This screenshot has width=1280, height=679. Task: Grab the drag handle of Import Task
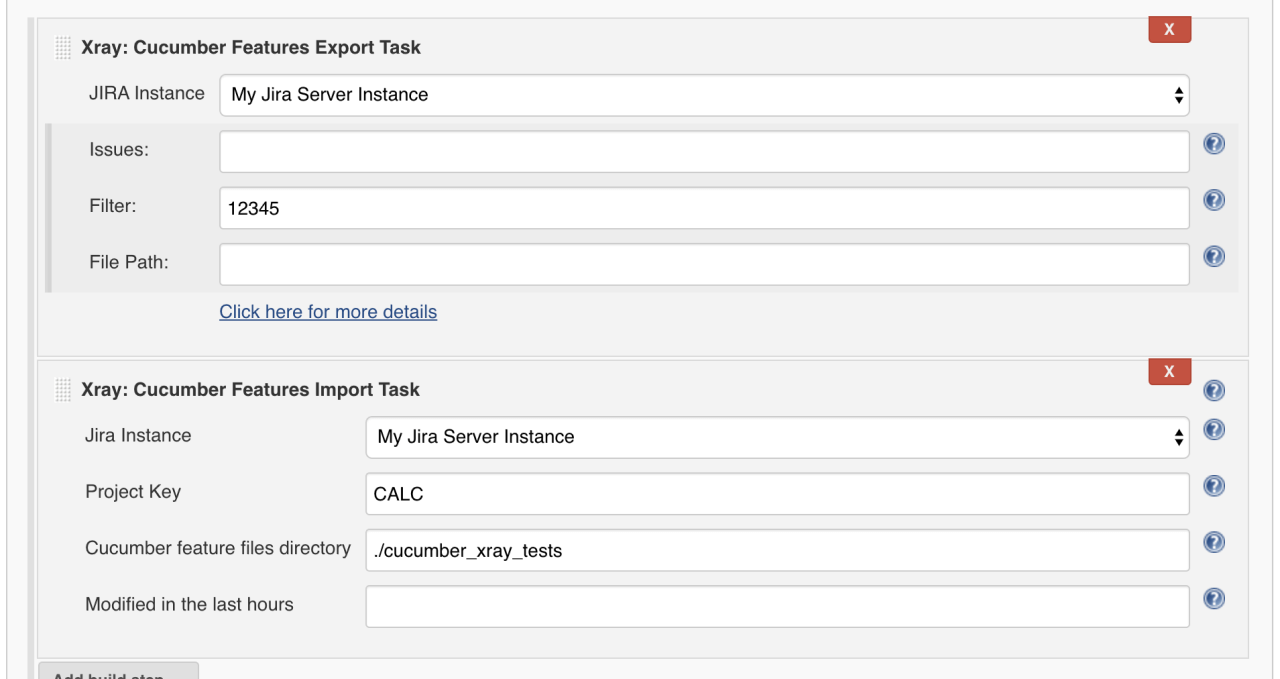pyautogui.click(x=63, y=390)
